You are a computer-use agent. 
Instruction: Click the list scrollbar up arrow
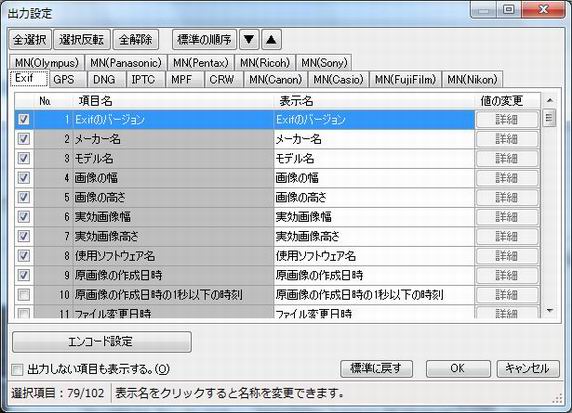pyautogui.click(x=550, y=100)
